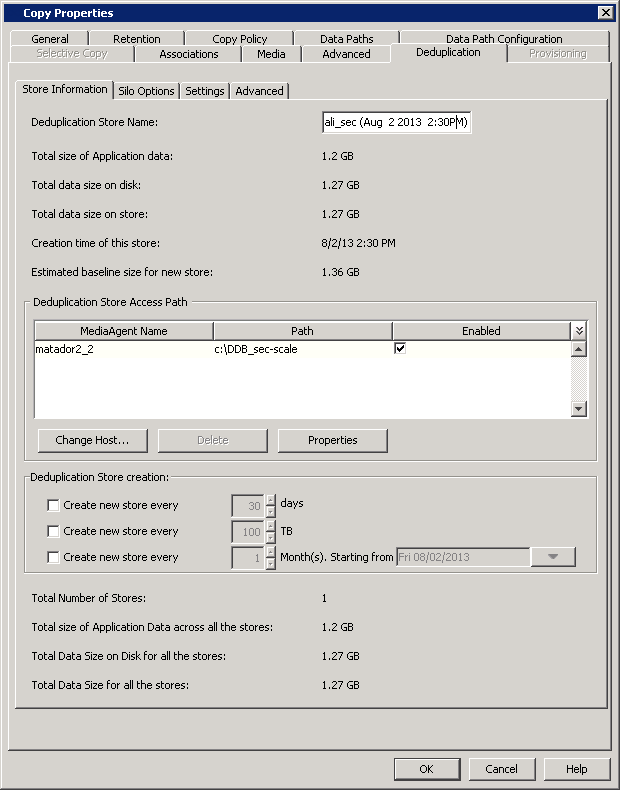This screenshot has width=620, height=790.
Task: Click the access path list scroll down arrow
Action: point(579,409)
